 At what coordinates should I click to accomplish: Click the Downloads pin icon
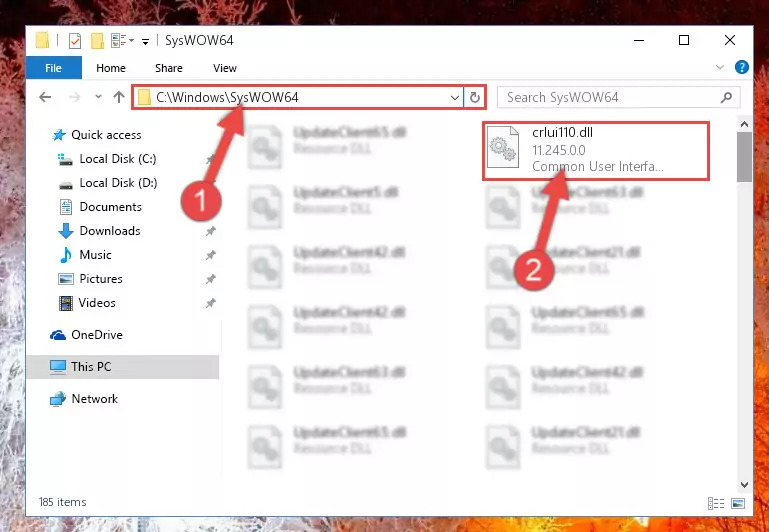tap(210, 231)
